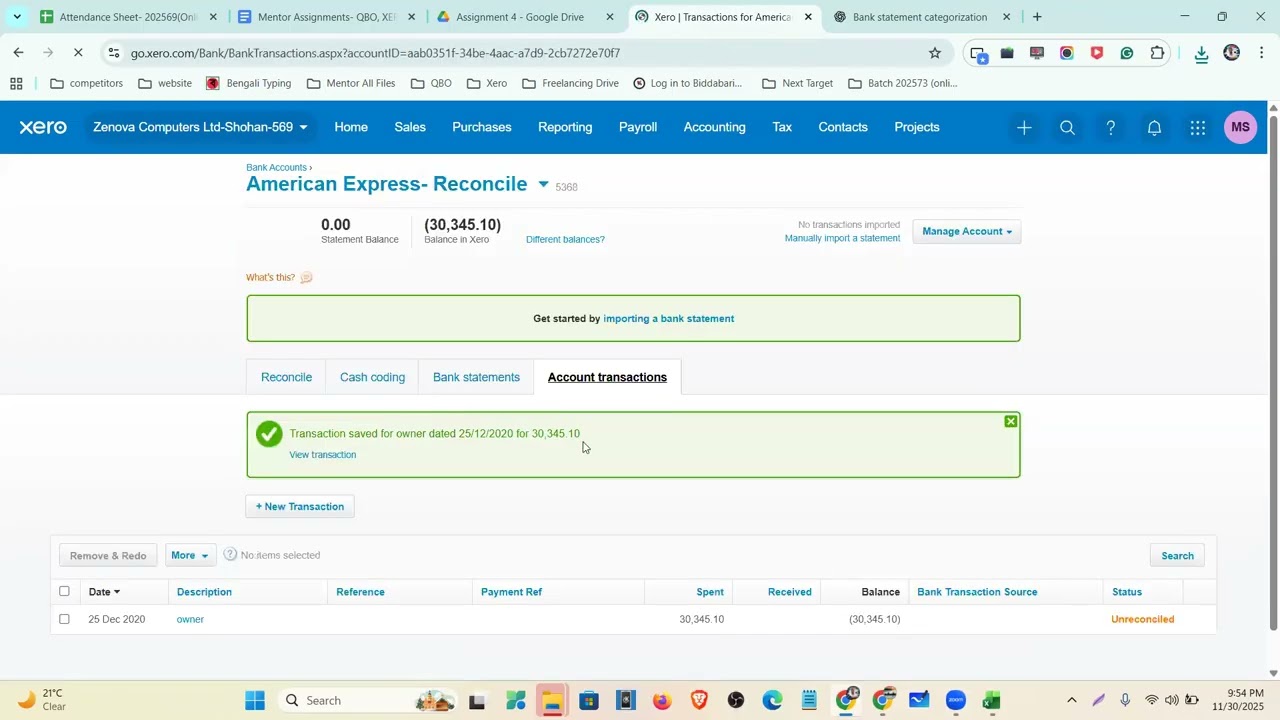Open the Projects menu
This screenshot has height=720, width=1280.
(917, 127)
